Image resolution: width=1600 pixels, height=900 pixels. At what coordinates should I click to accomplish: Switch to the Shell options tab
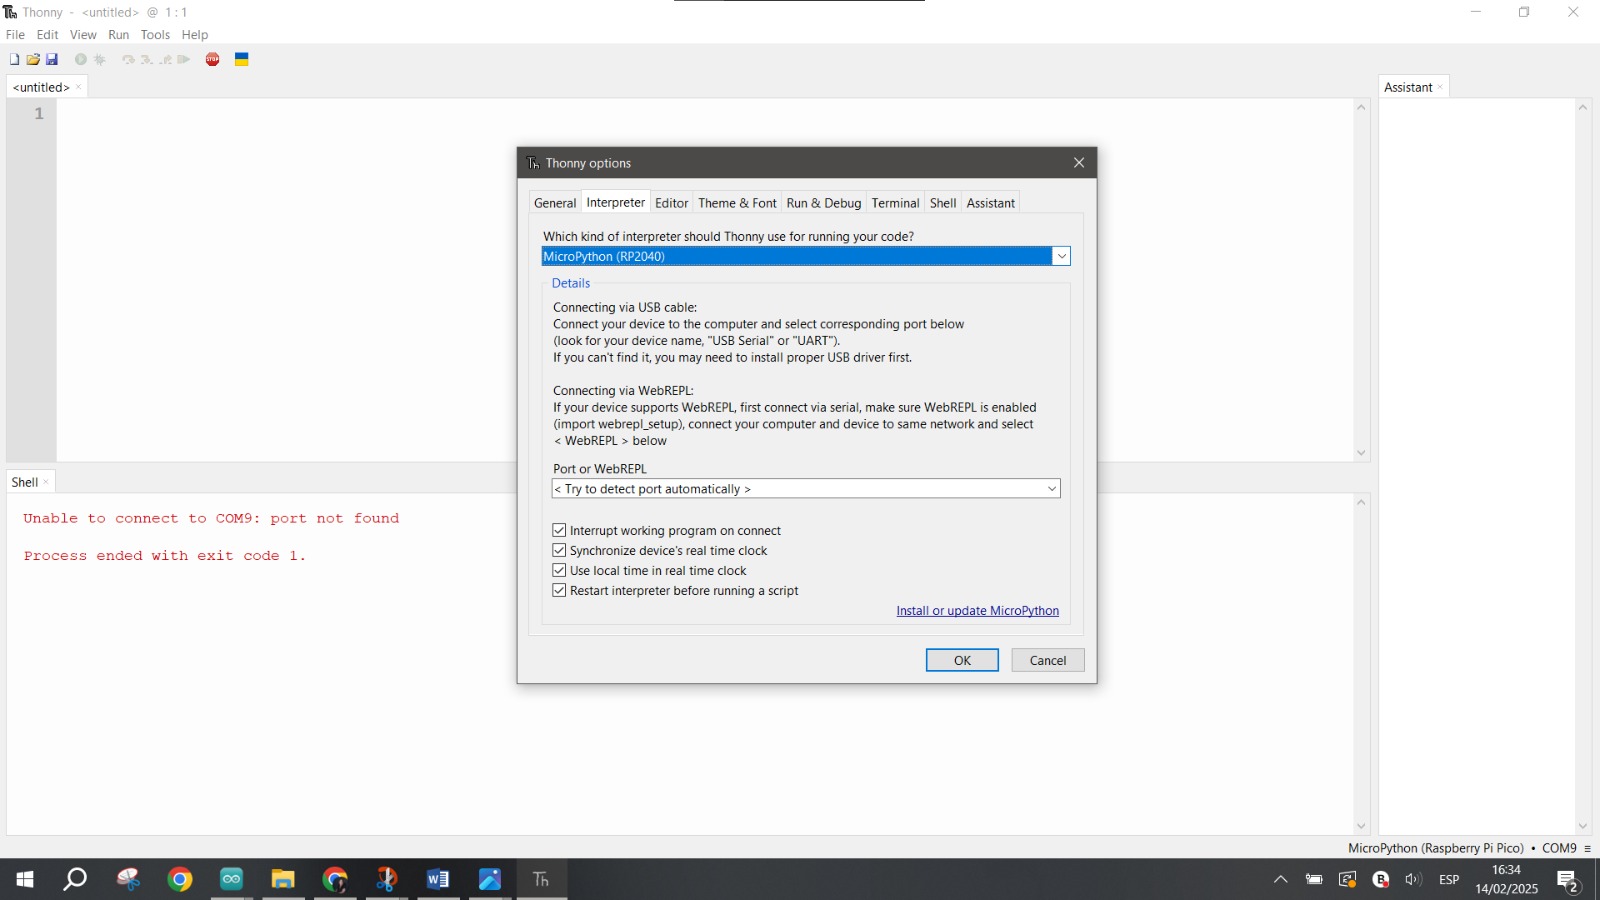[943, 203]
